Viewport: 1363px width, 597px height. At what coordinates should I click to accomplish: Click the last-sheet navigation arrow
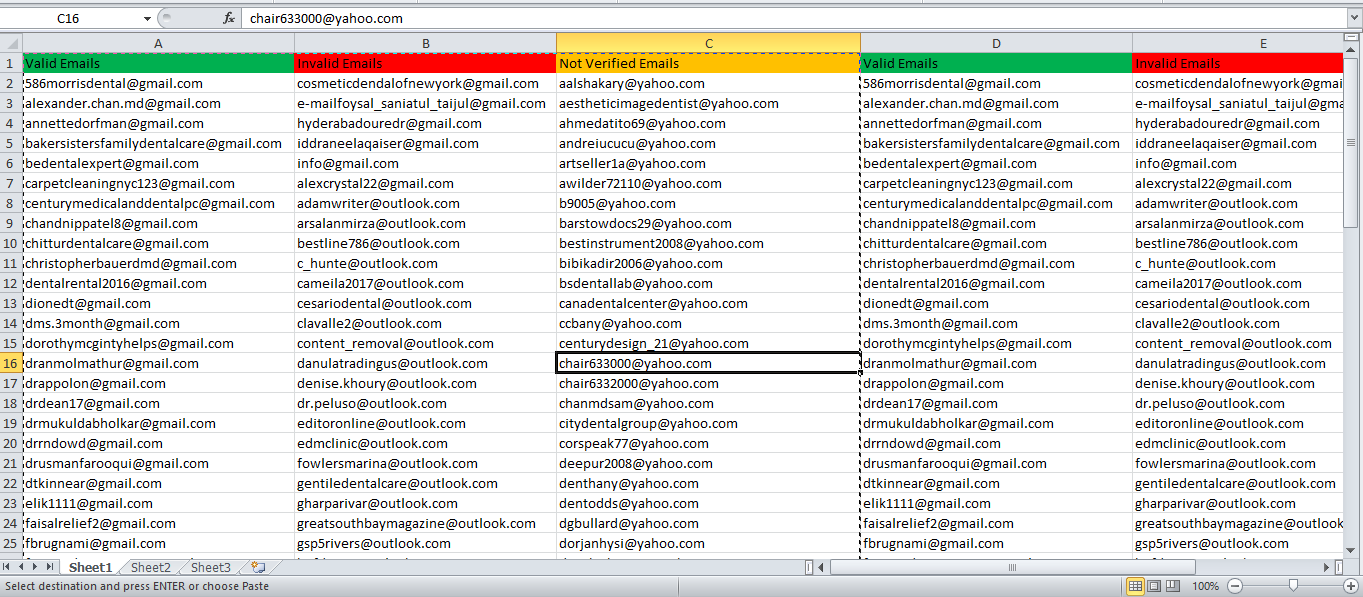tap(51, 567)
